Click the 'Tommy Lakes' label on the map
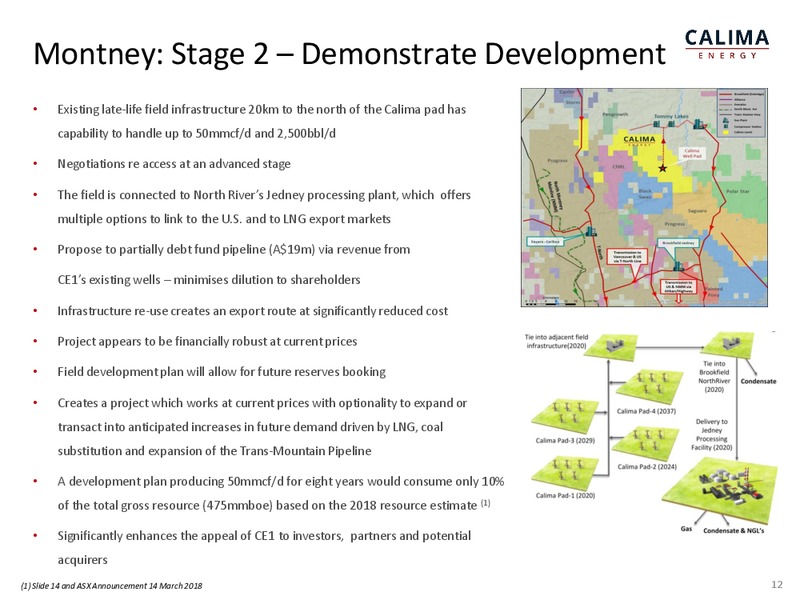Image resolution: width=800 pixels, height=600 pixels. point(671,116)
